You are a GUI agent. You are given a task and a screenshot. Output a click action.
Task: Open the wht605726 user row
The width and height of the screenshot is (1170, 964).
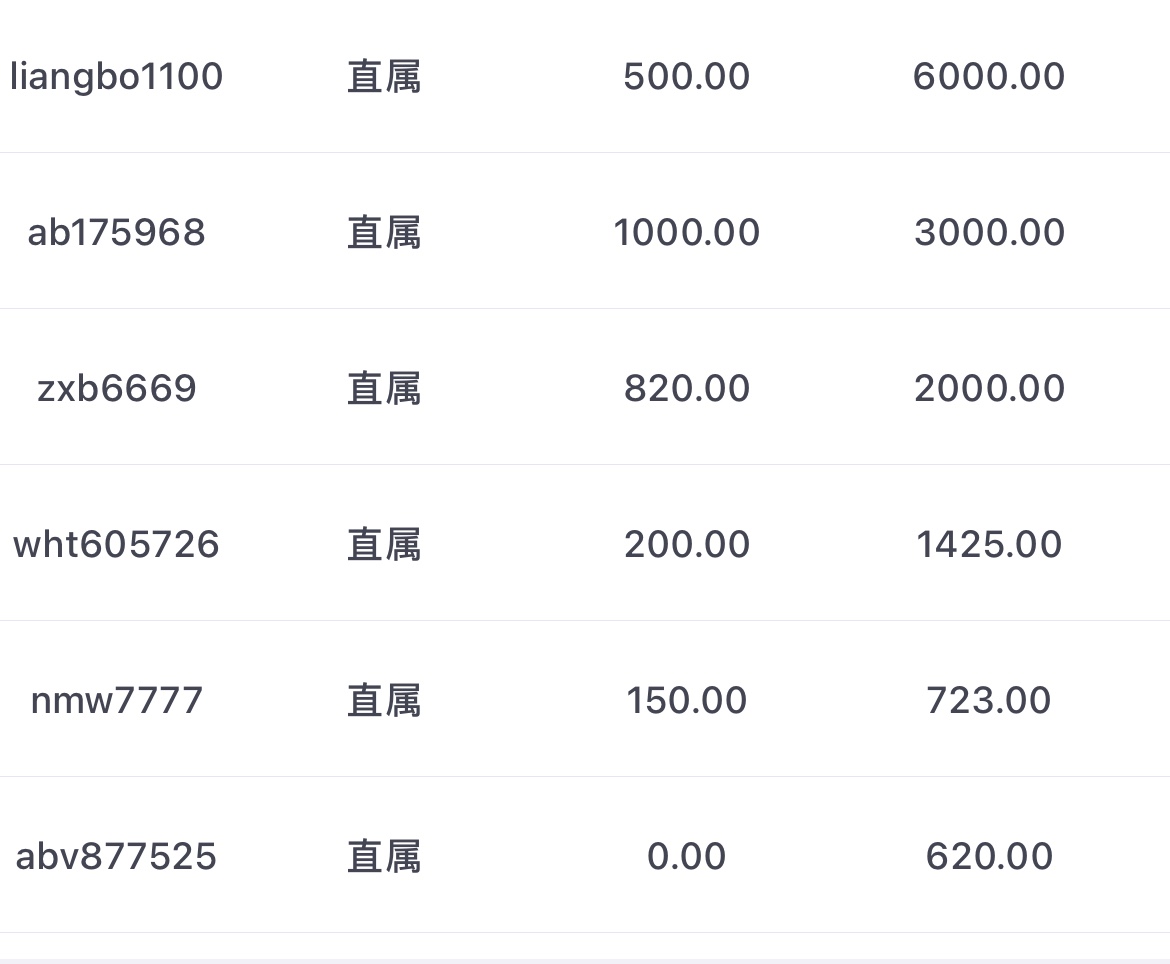tap(117, 545)
